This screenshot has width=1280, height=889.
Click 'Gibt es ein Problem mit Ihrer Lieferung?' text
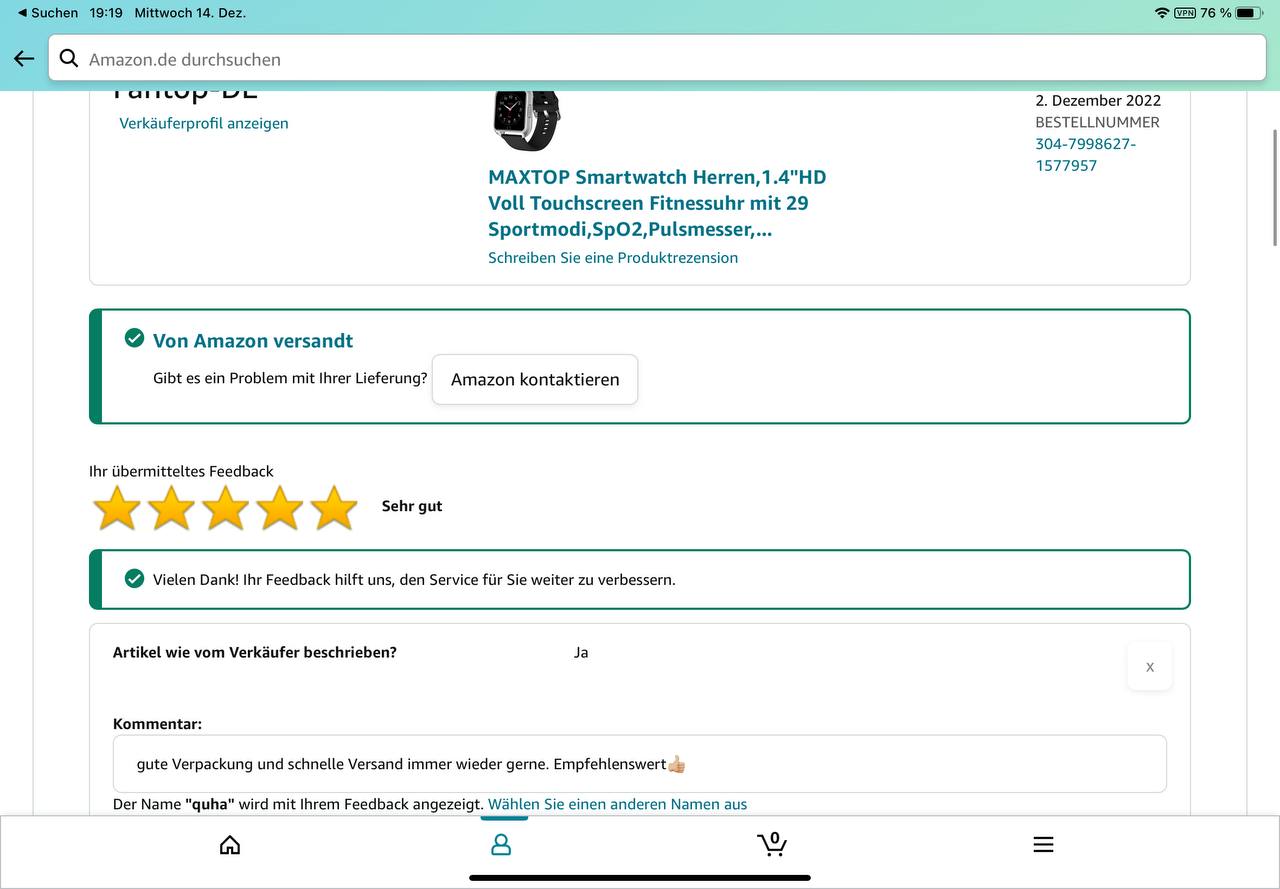click(290, 379)
